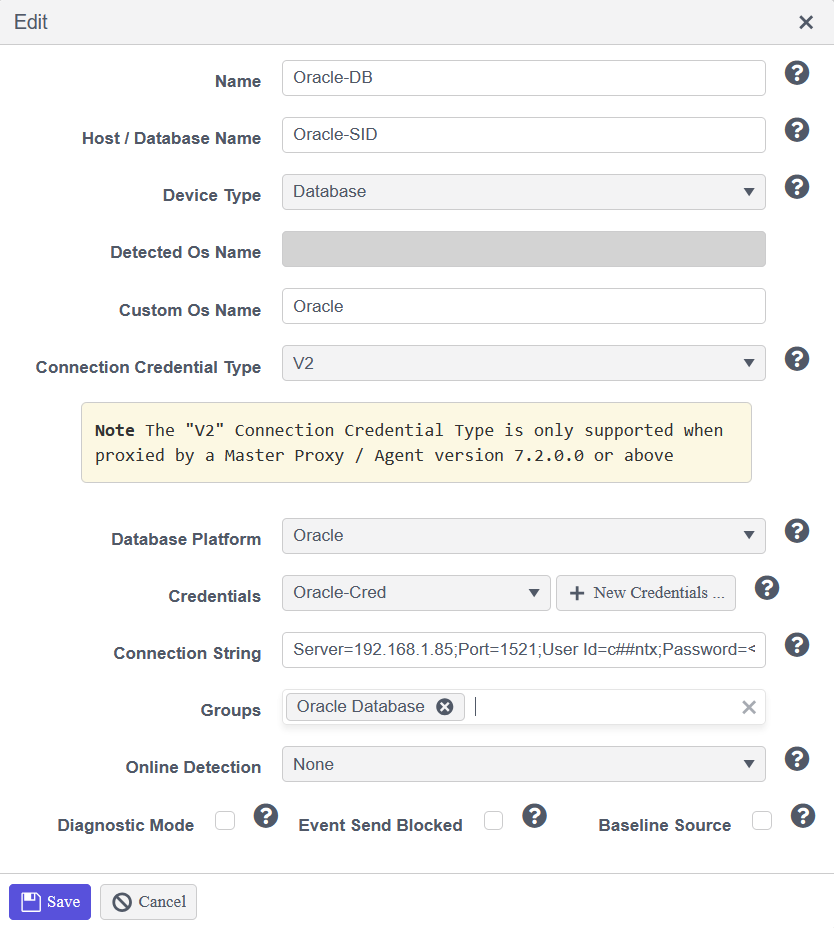This screenshot has height=928, width=834.
Task: Remove the Oracle Database group tag
Action: 445,707
